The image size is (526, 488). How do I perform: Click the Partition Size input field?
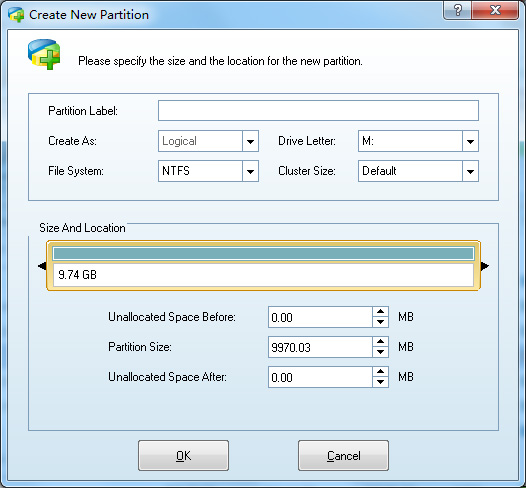coord(320,347)
